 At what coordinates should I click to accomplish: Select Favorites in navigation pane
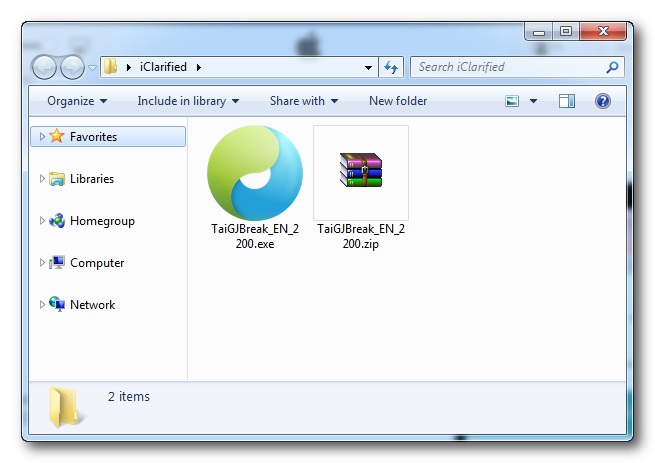pos(108,137)
